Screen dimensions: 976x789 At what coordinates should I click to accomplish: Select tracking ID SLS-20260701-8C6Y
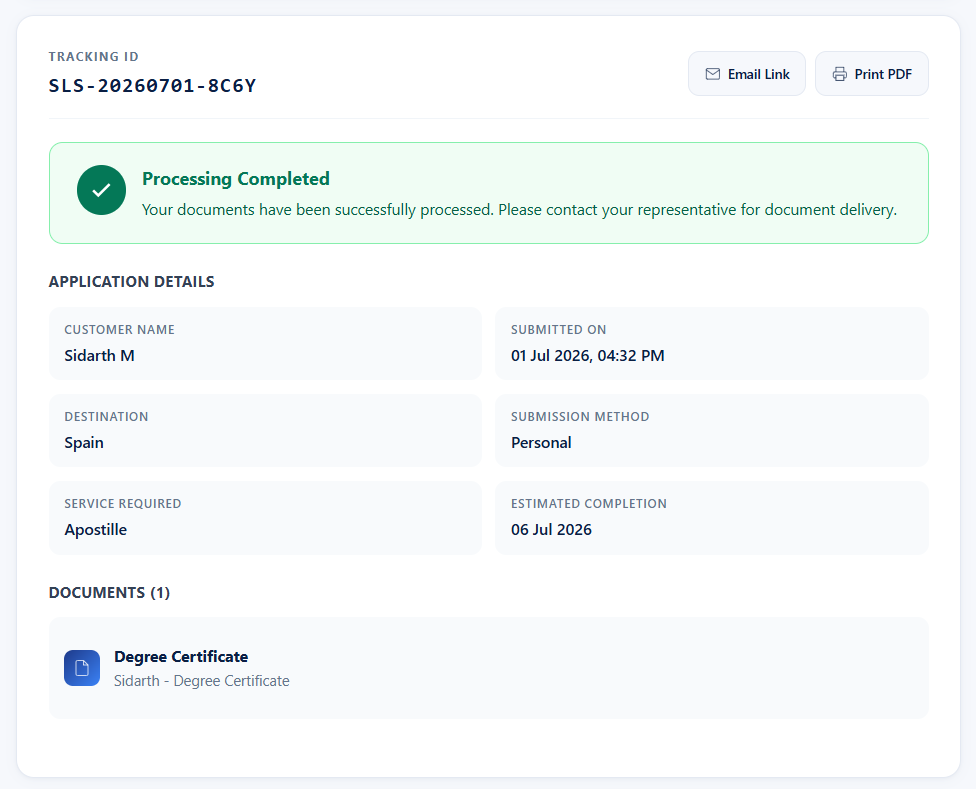point(152,86)
